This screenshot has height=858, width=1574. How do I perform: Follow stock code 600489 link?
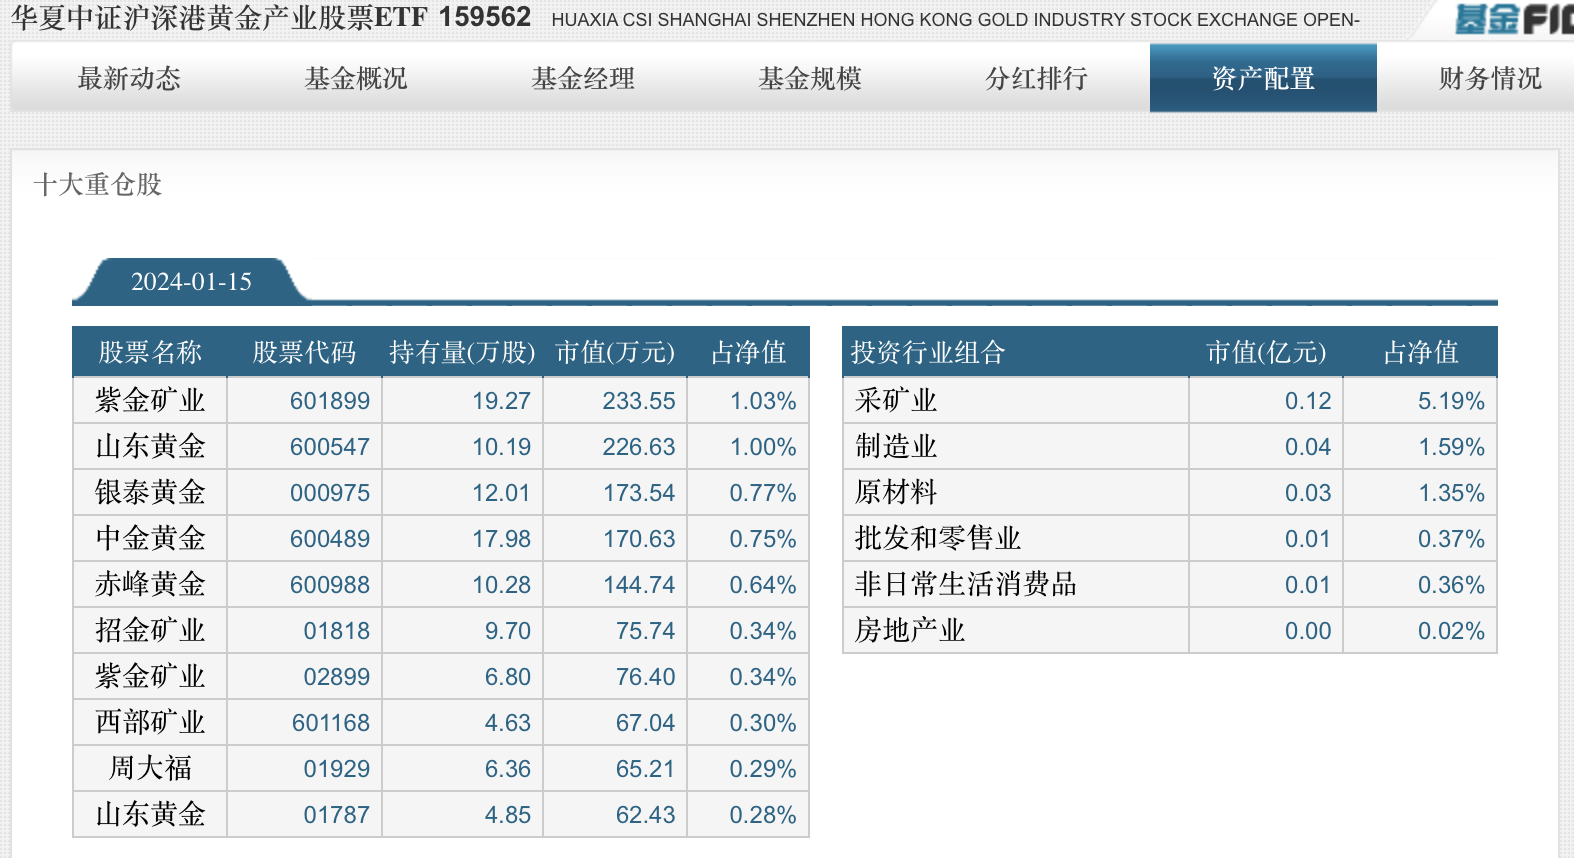[329, 539]
